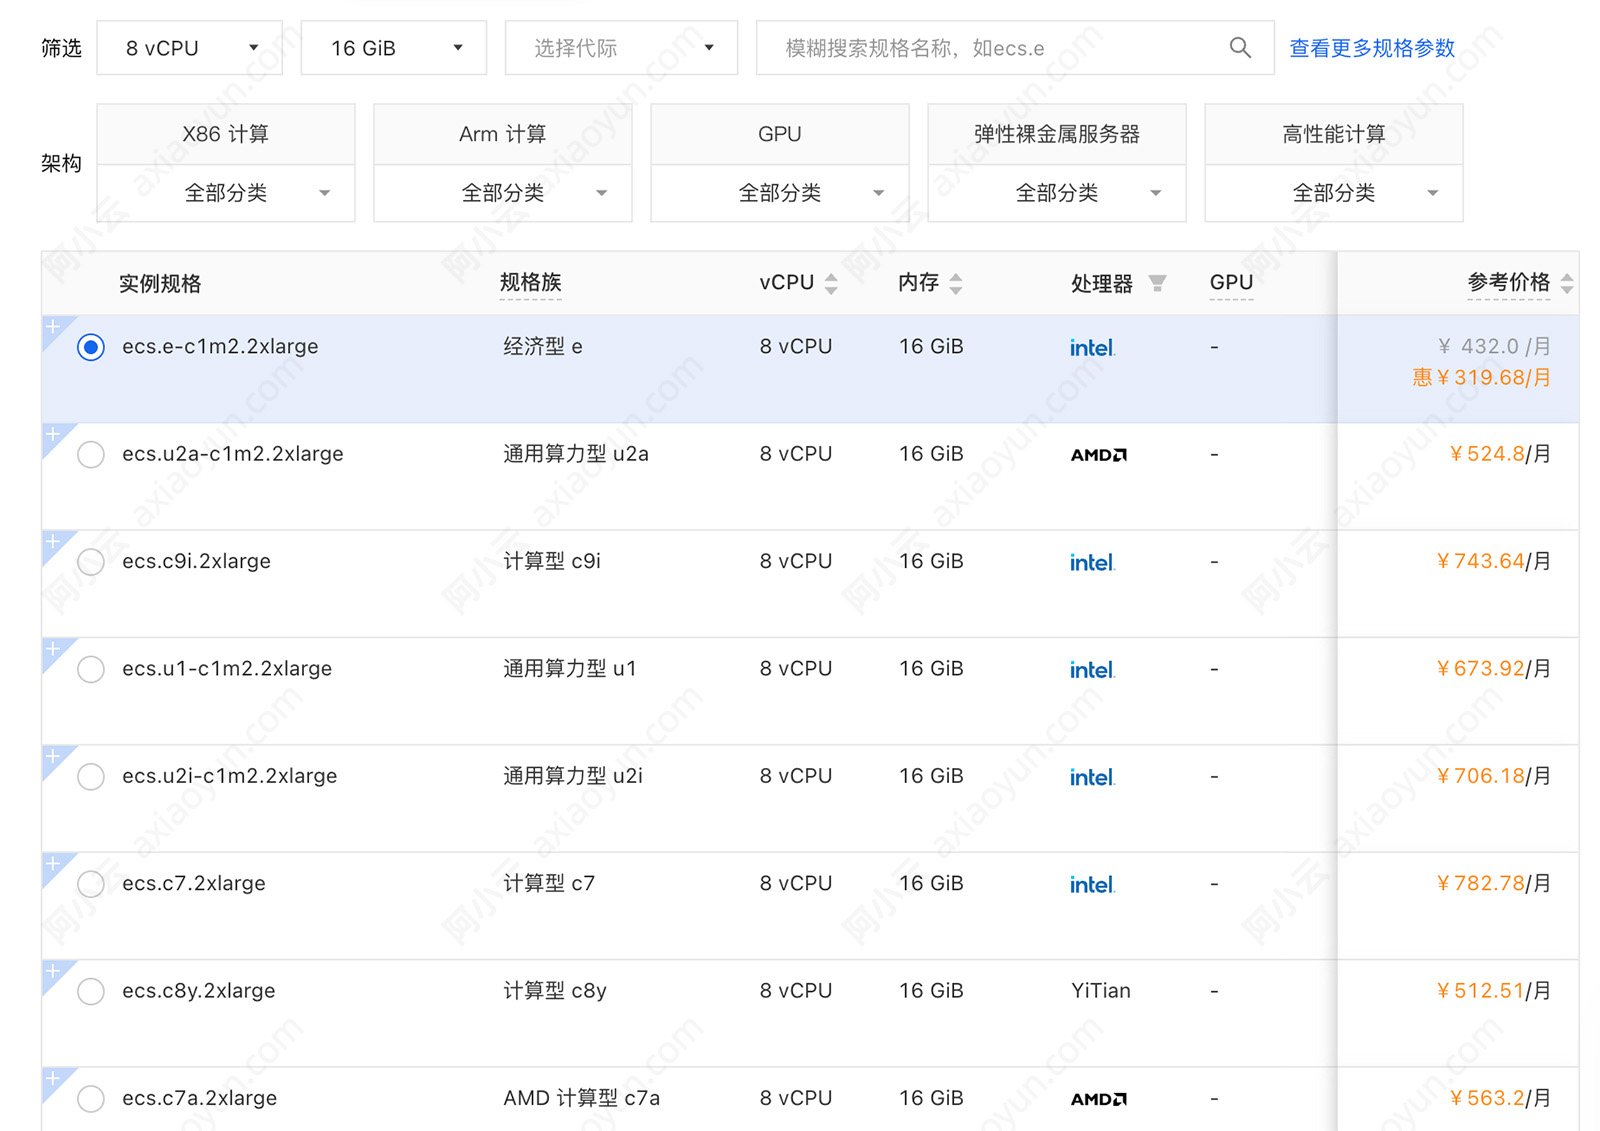The image size is (1600, 1131).
Task: Click 实例规格 column header
Action: [x=160, y=284]
